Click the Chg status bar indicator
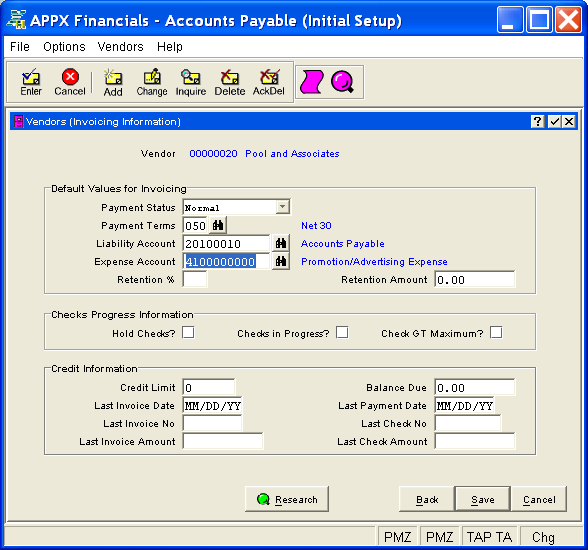 click(543, 537)
